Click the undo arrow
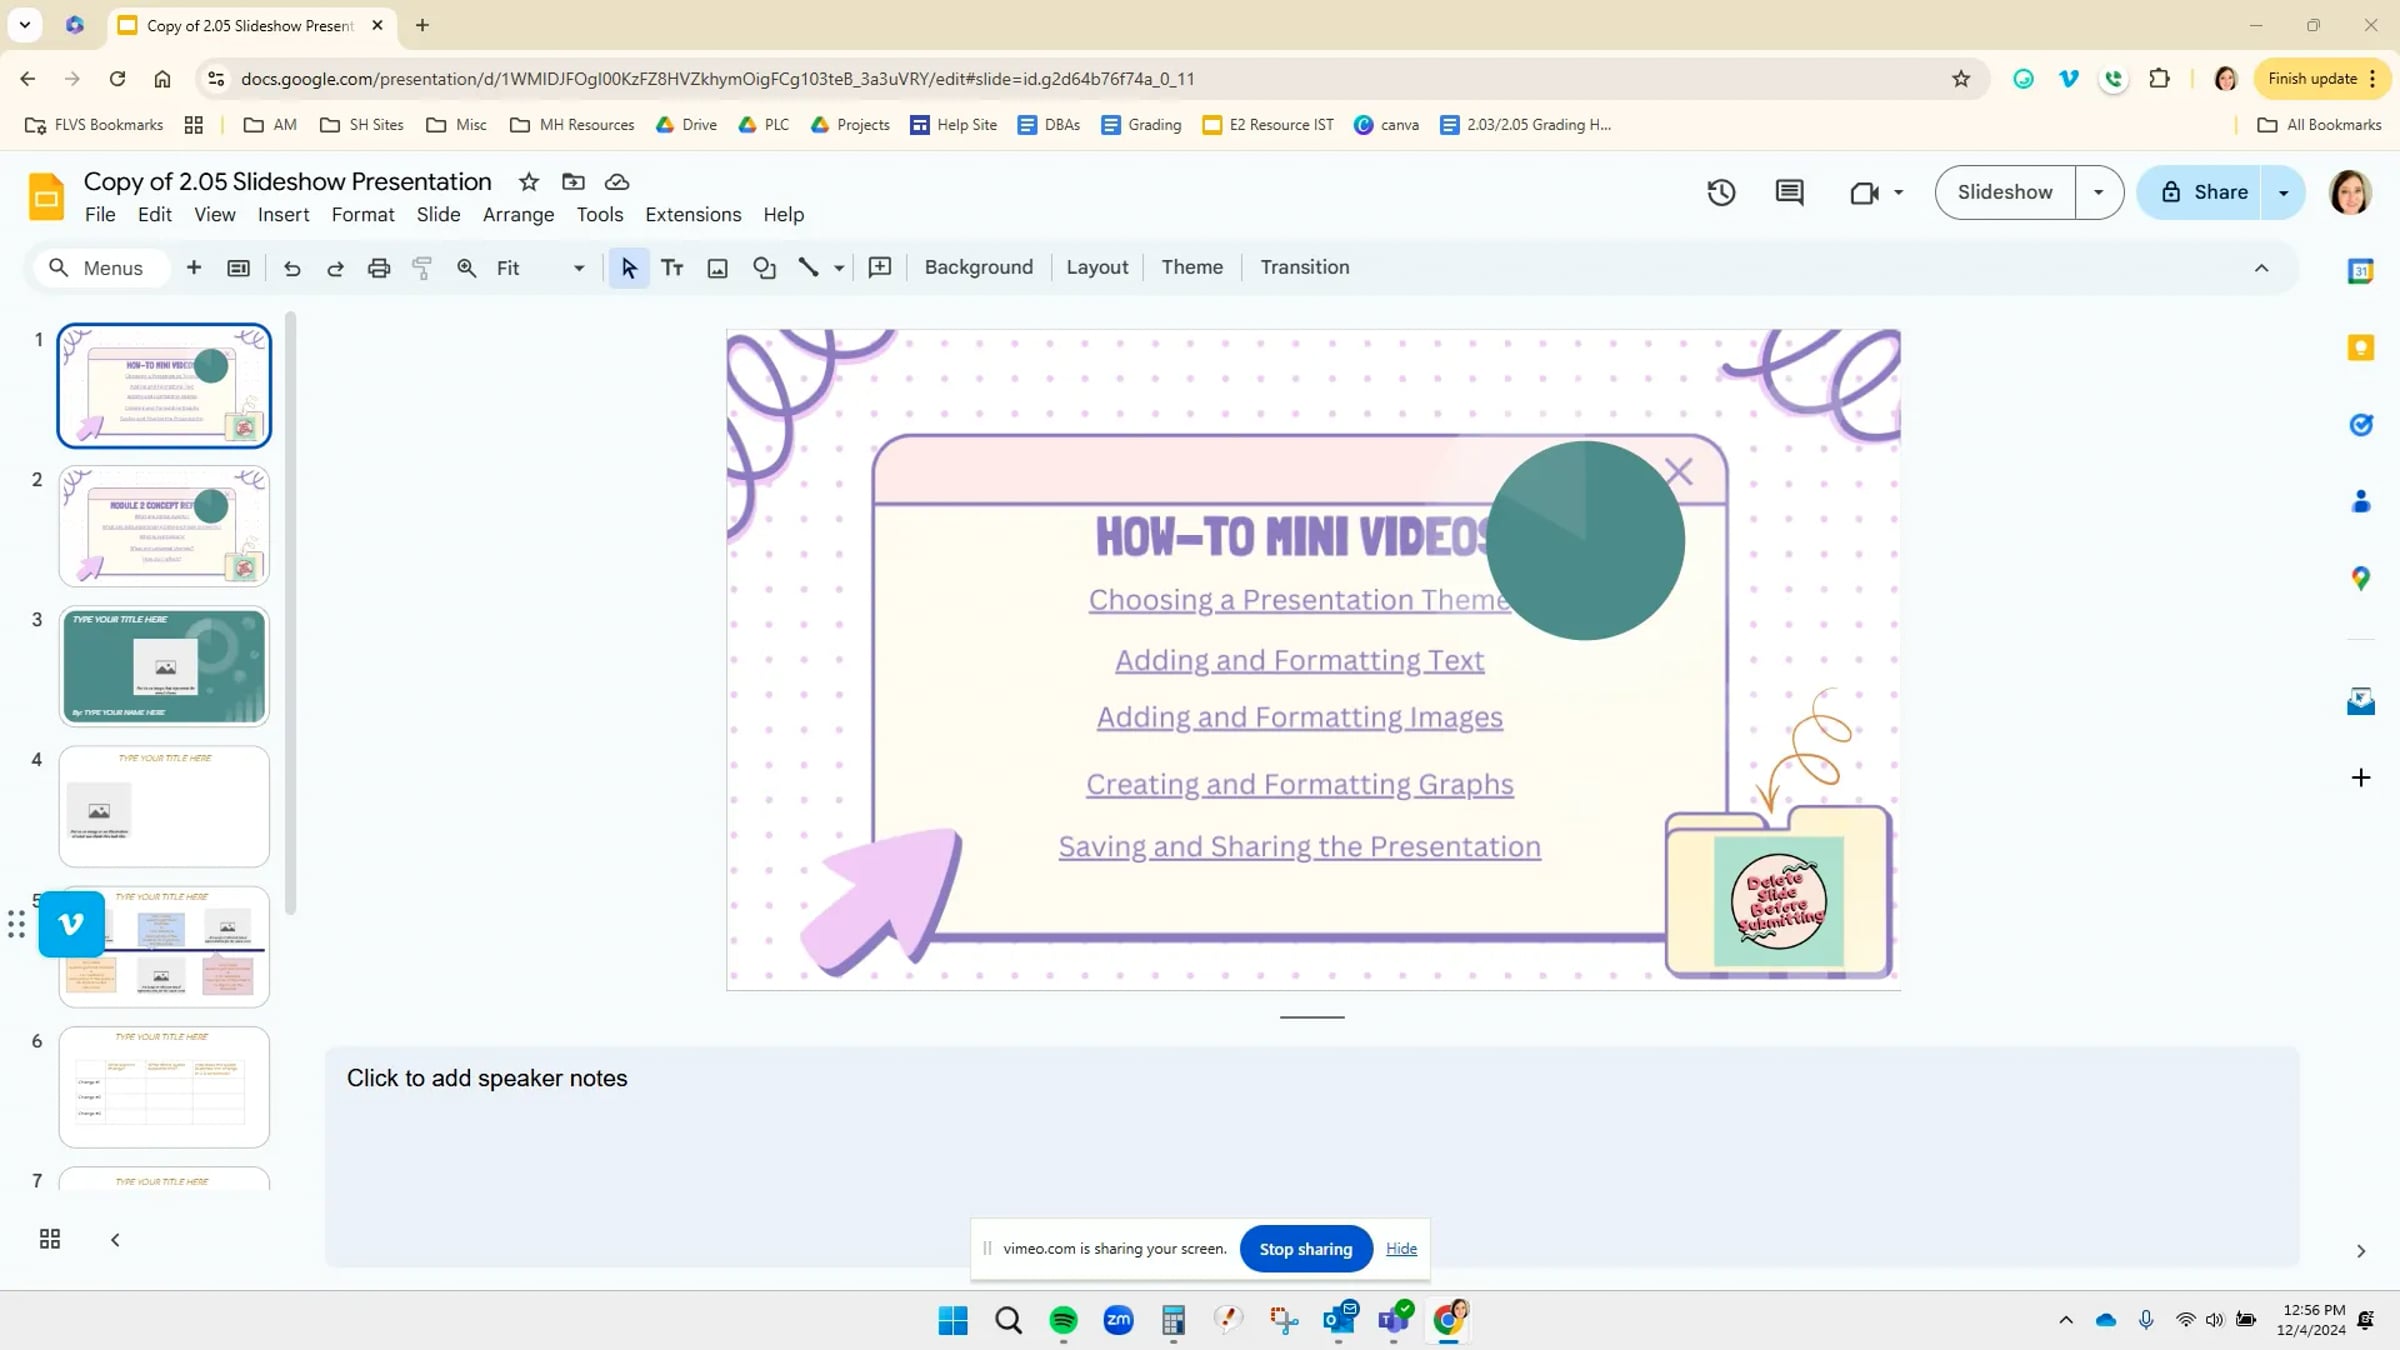The height and width of the screenshot is (1350, 2400). click(x=291, y=267)
